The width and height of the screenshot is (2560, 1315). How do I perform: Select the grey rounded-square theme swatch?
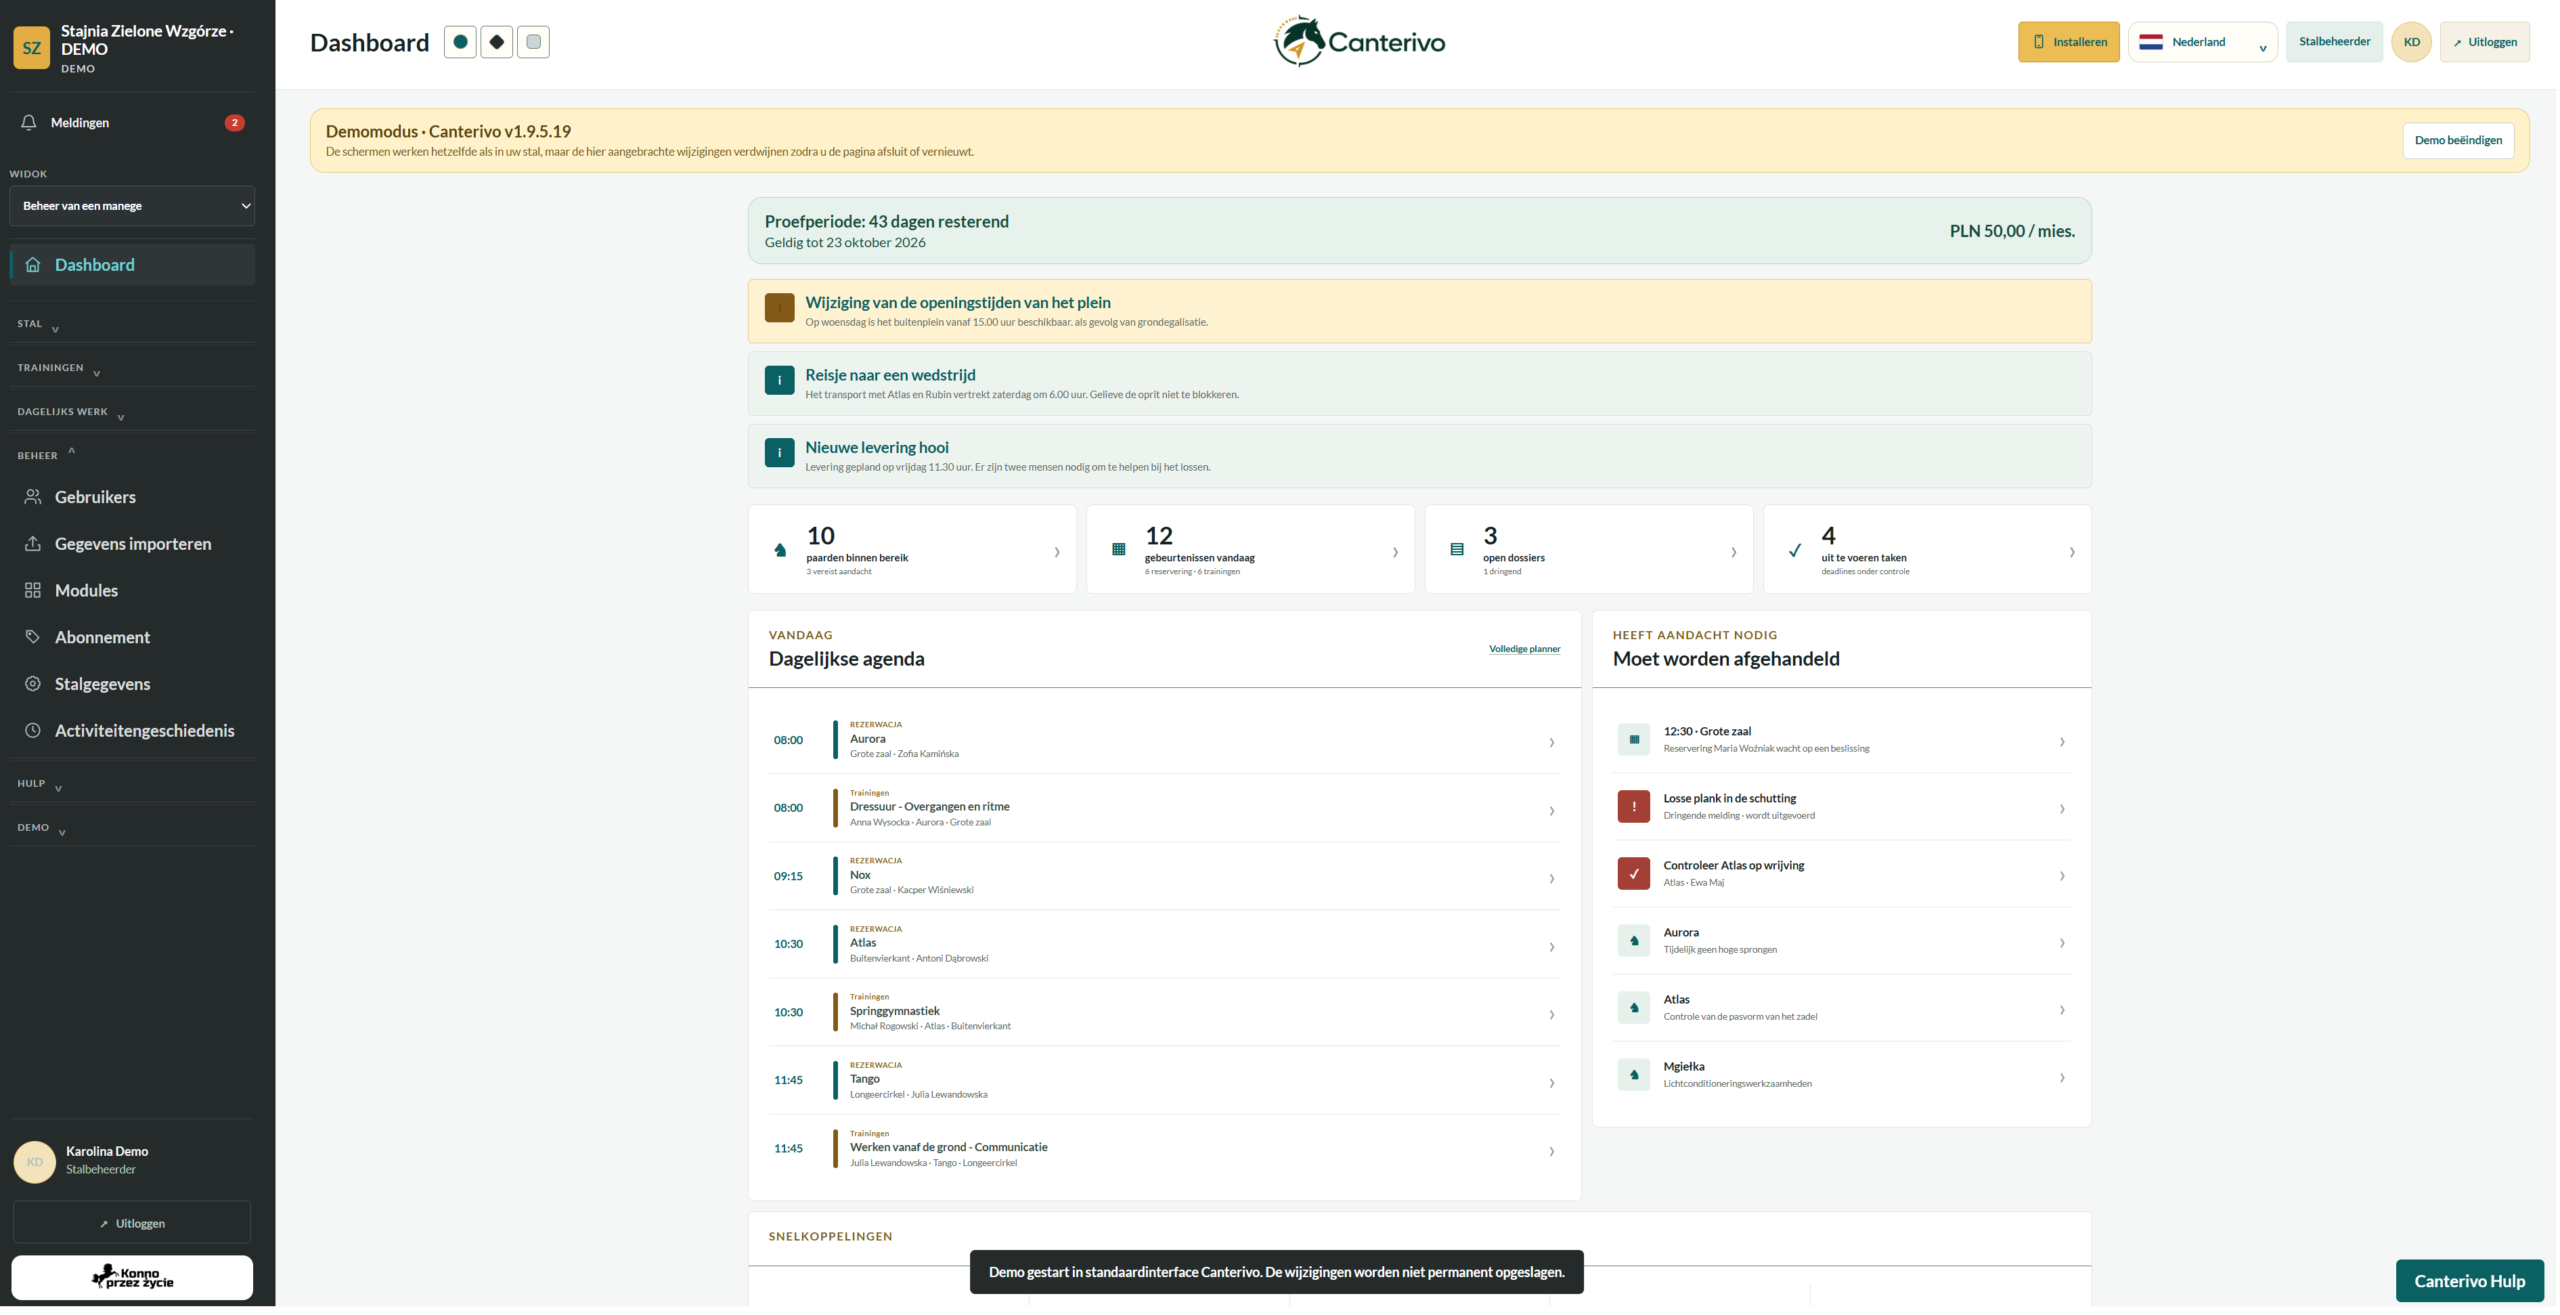tap(533, 42)
